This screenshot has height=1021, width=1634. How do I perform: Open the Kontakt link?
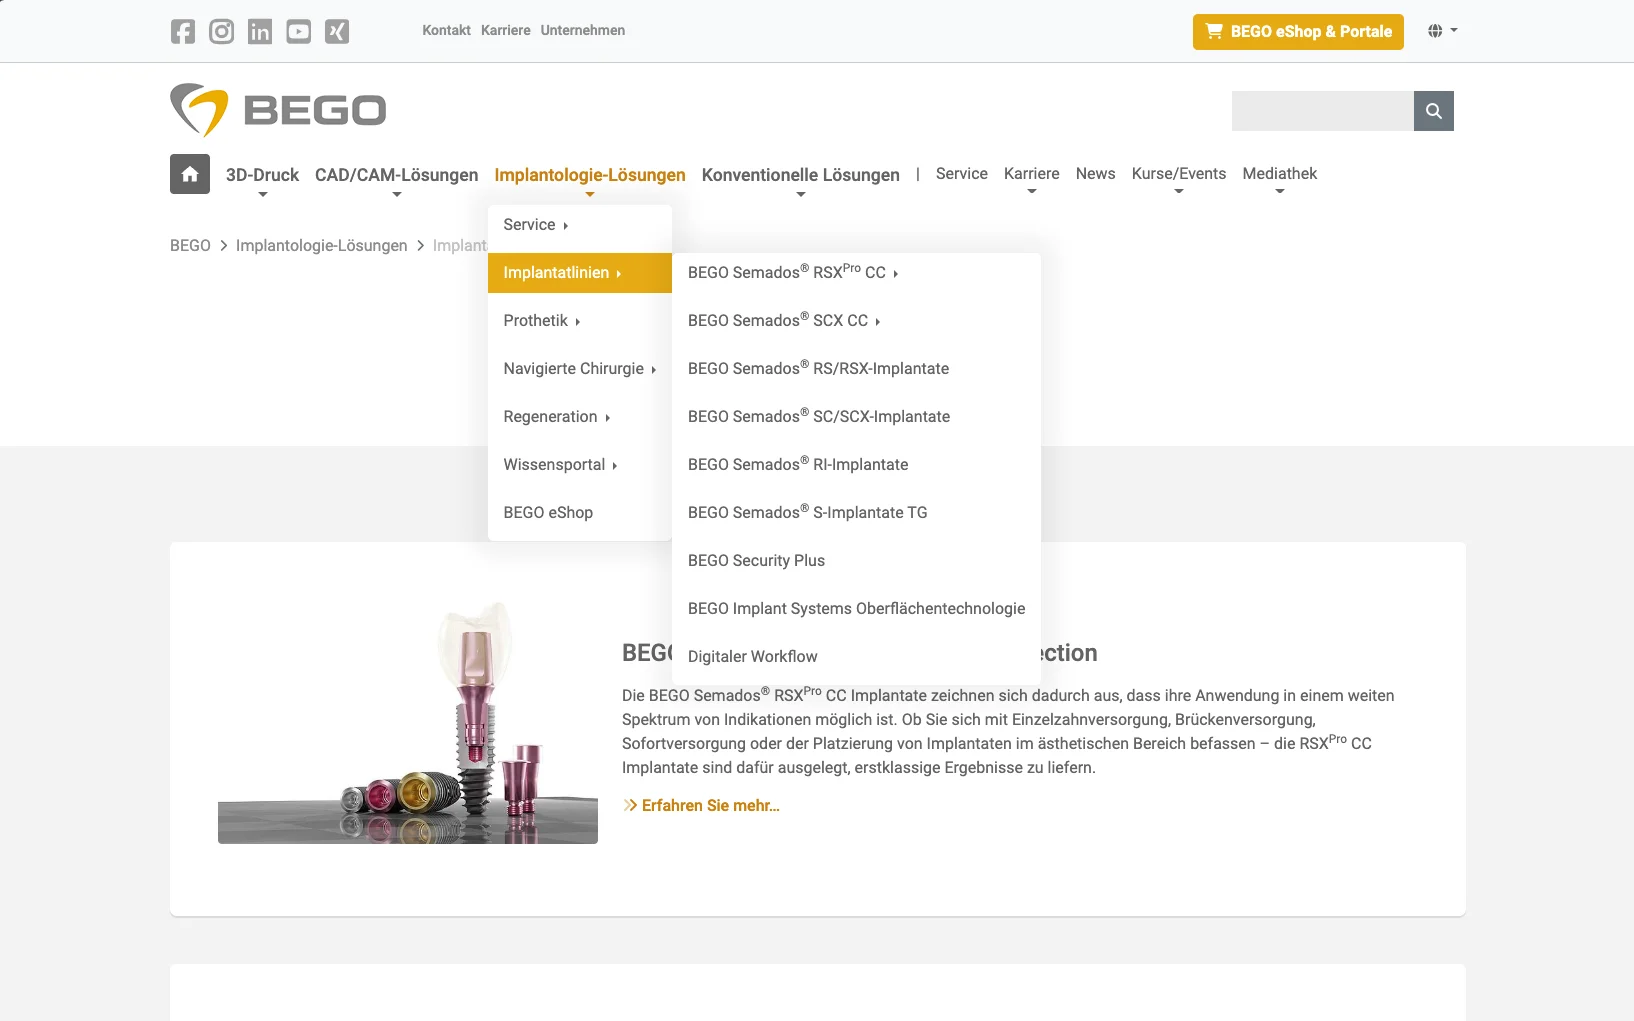pyautogui.click(x=446, y=30)
